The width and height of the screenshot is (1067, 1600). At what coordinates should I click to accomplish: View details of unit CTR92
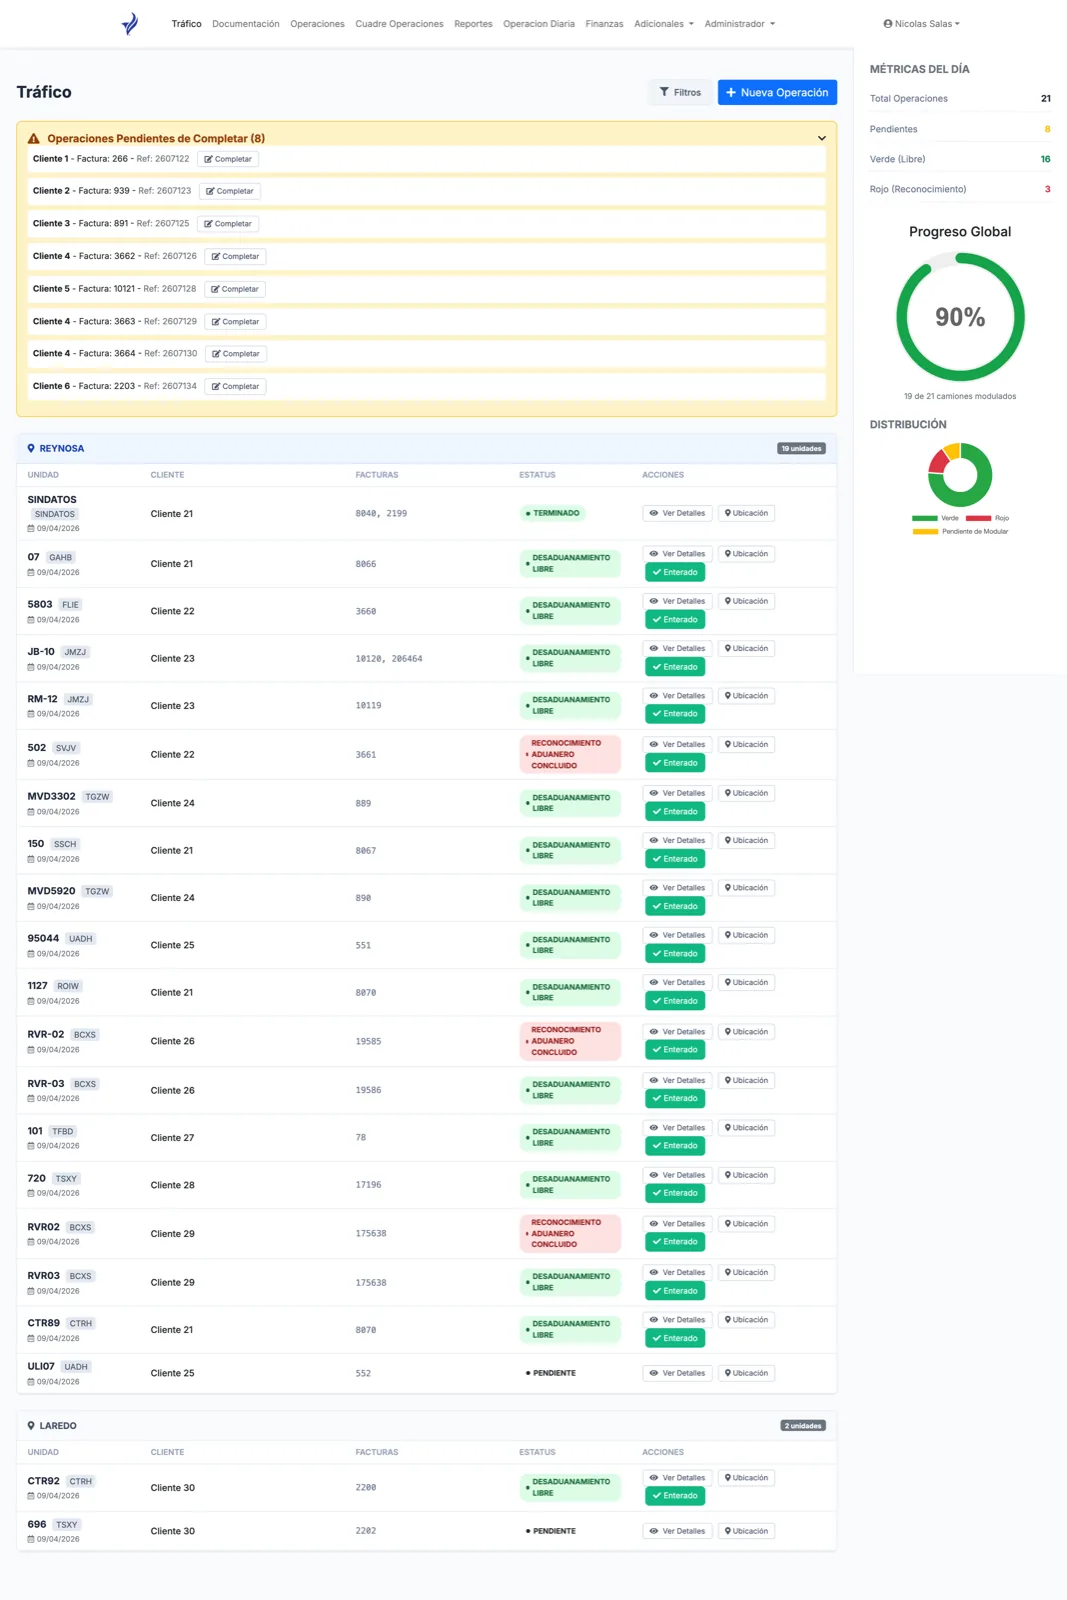tap(677, 1478)
